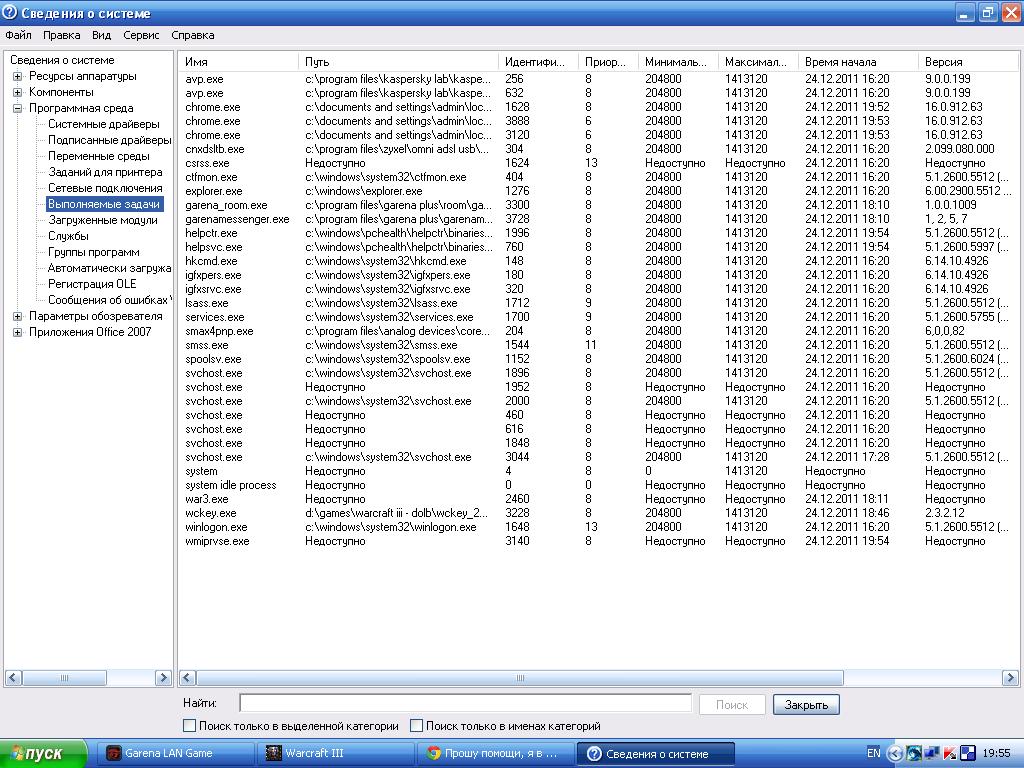The width and height of the screenshot is (1024, 768).
Task: Click into the Найти search field
Action: click(465, 704)
